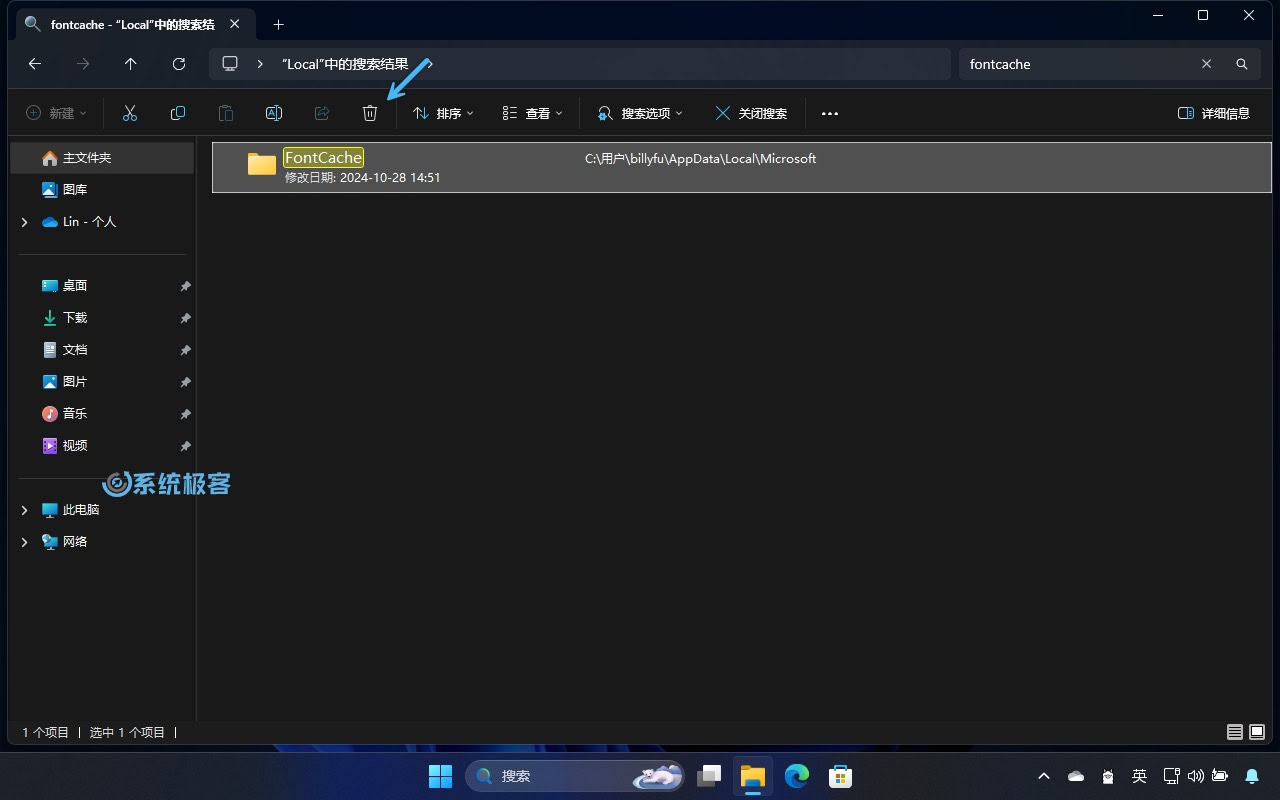
Task: Click the File Explorer taskbar icon
Action: [x=753, y=776]
